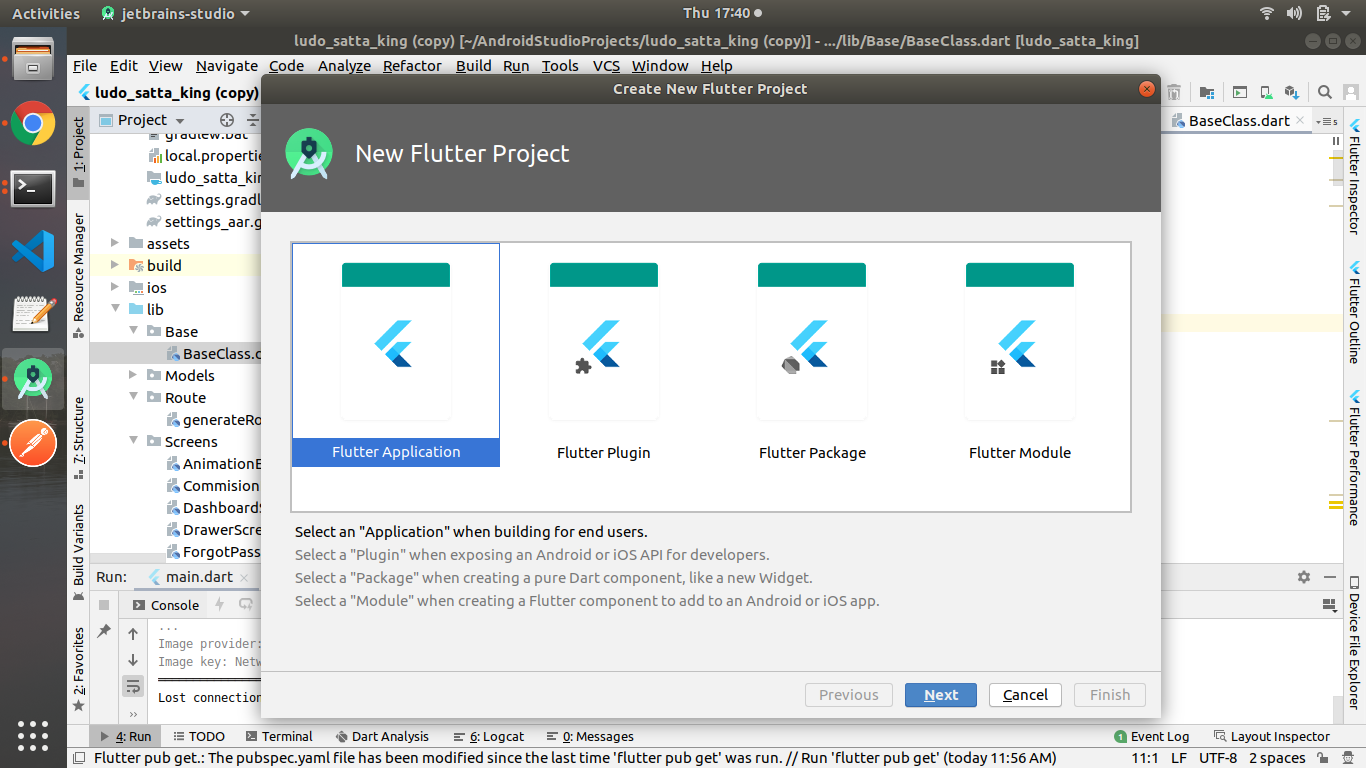Open the Tools menu
The image size is (1366, 768).
(560, 66)
